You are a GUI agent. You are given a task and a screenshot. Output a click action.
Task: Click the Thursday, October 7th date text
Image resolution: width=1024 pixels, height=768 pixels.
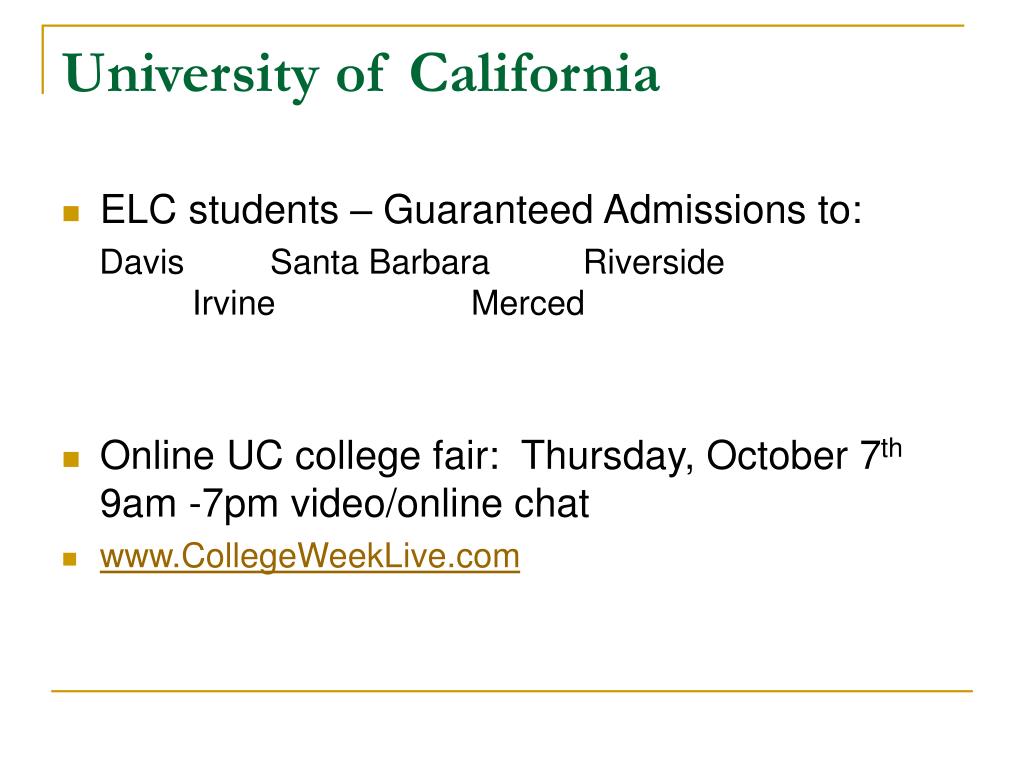click(x=712, y=455)
